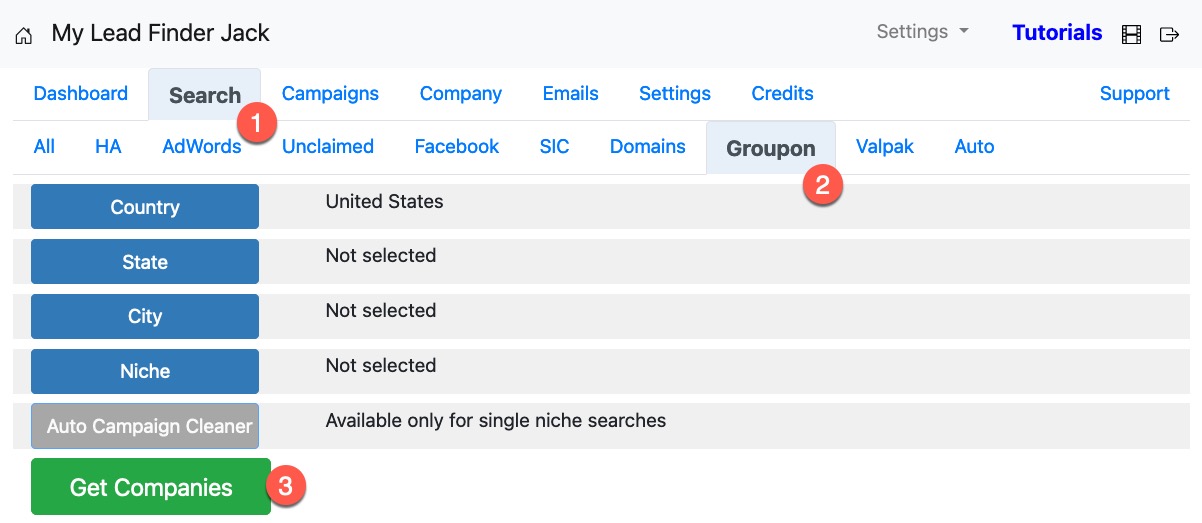The image size is (1202, 523).
Task: Switch to the Dashboard tab
Action: 81,94
